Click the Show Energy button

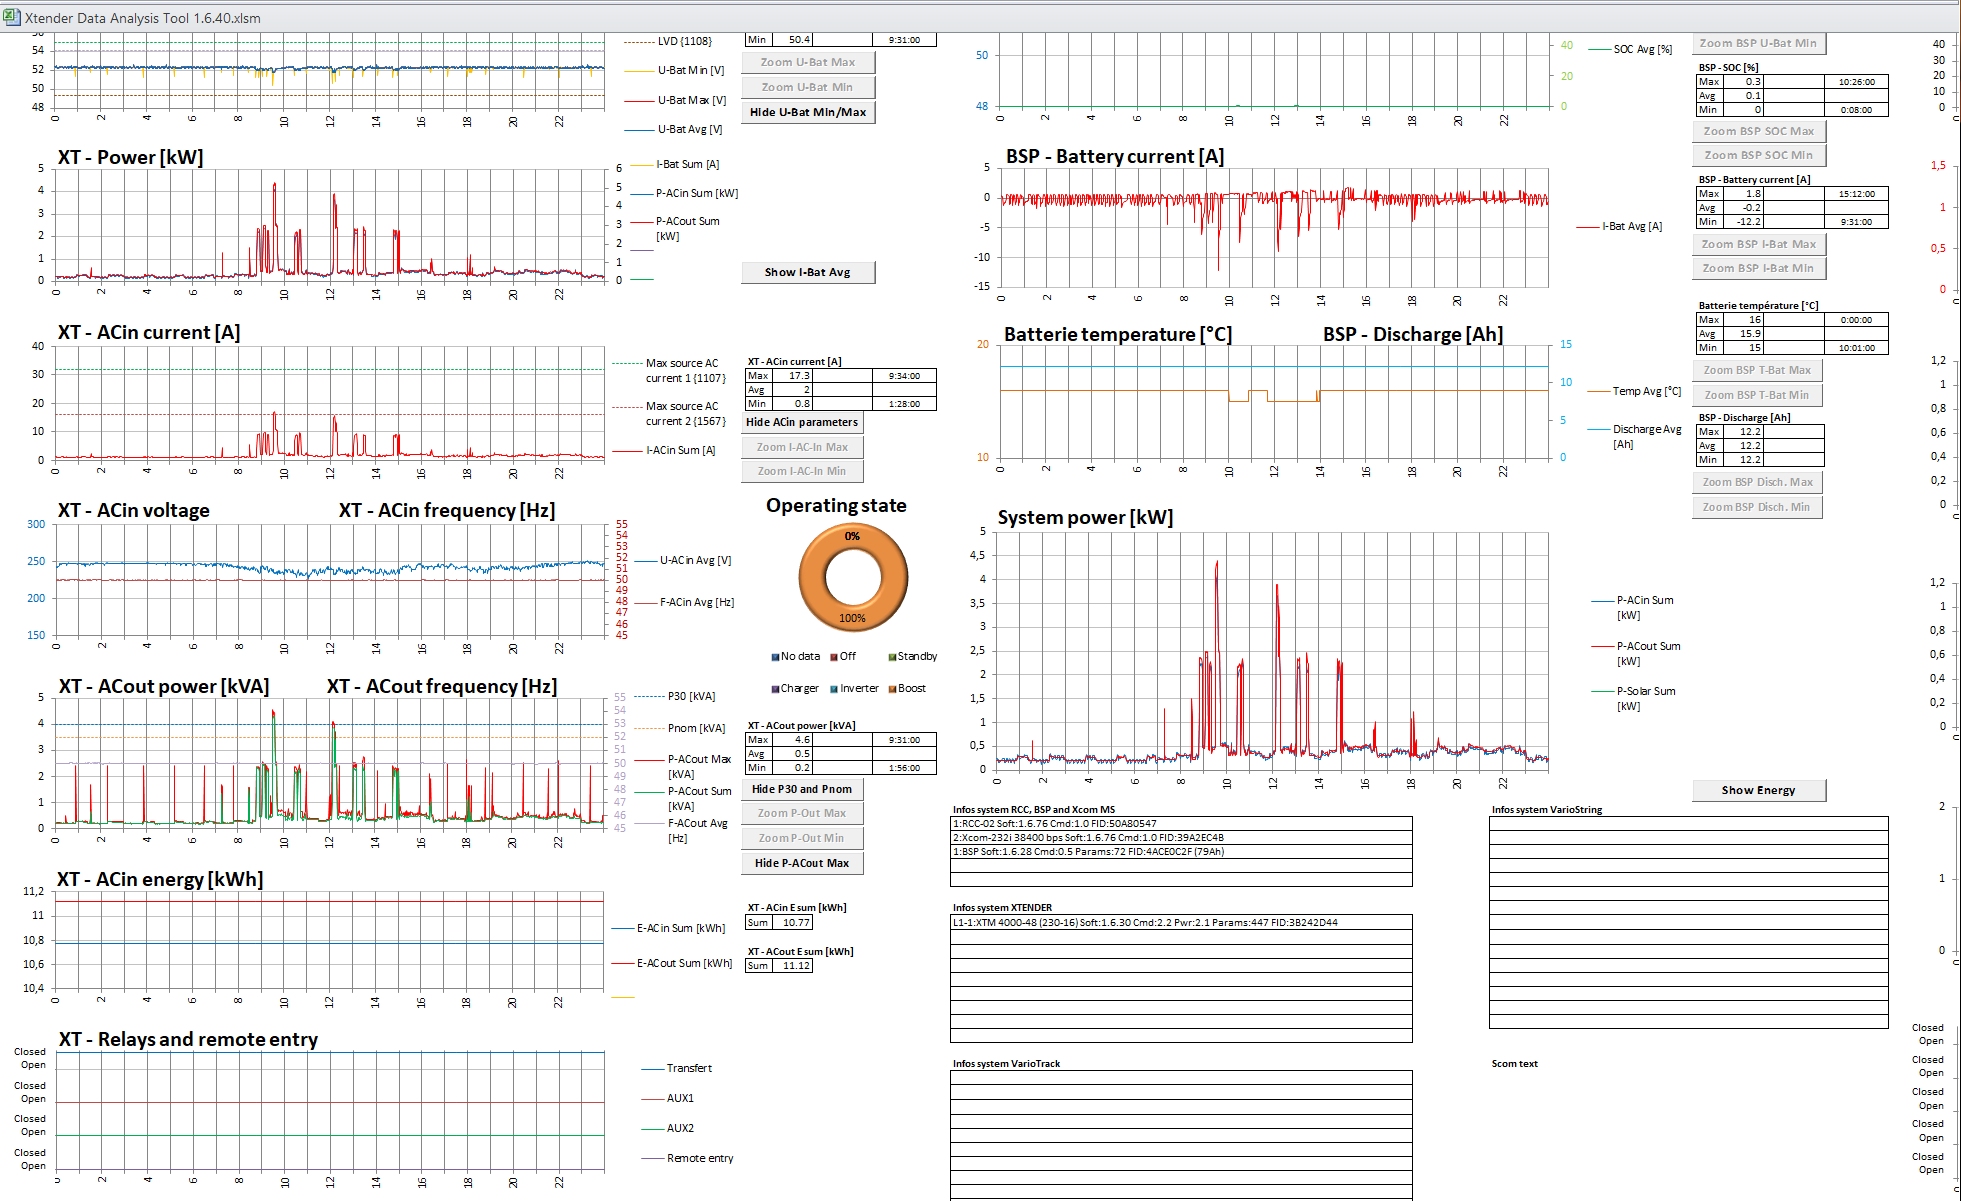point(1758,790)
